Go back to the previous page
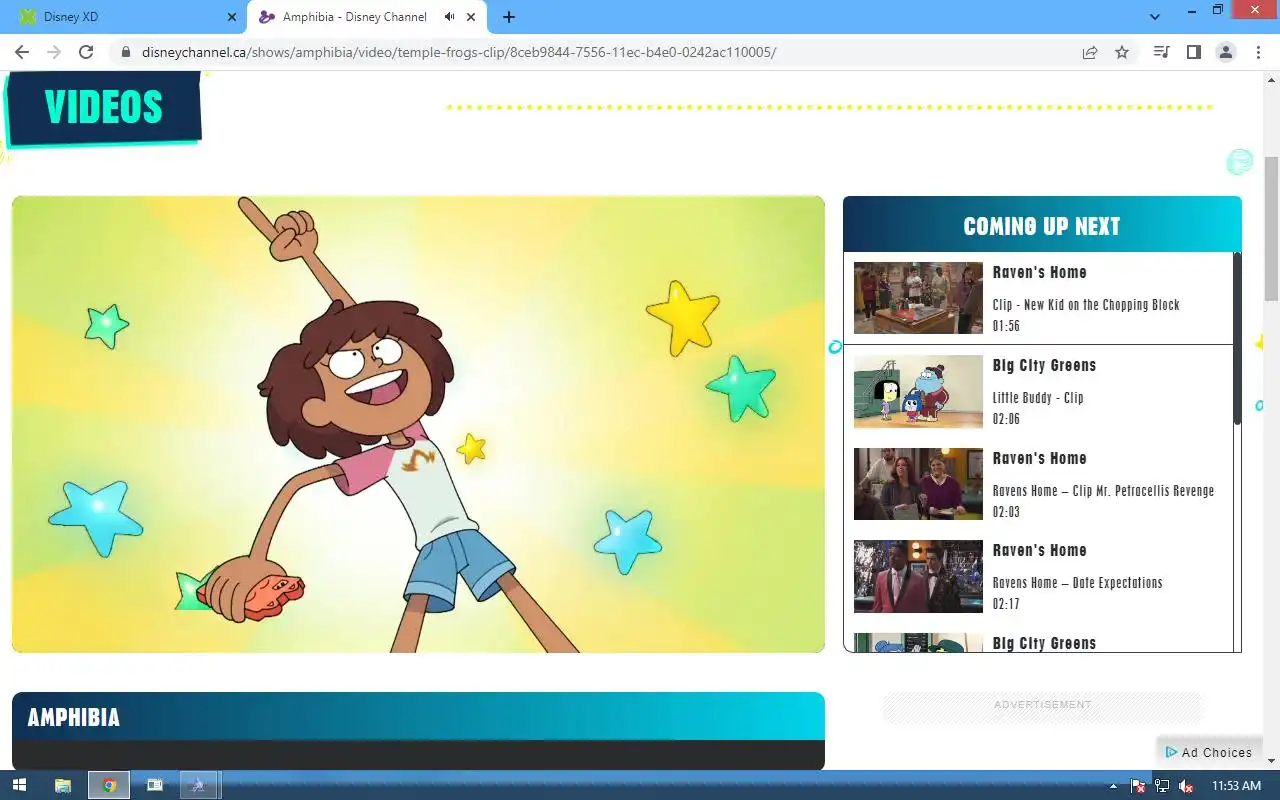The image size is (1280, 800). tap(22, 52)
